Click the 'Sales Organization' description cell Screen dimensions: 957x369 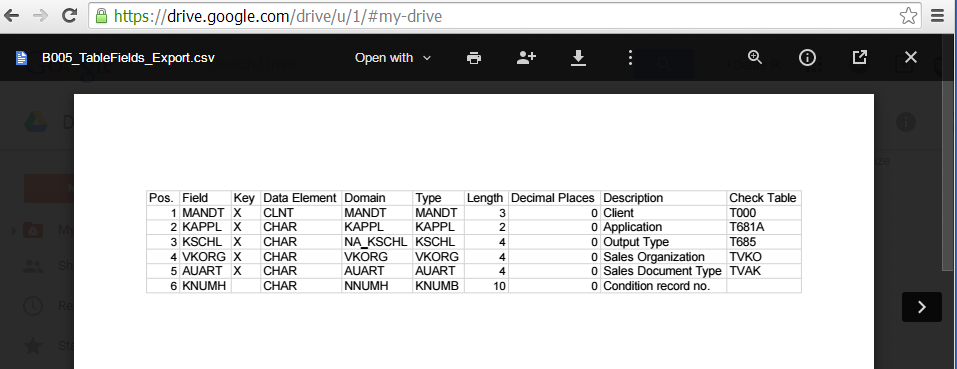[x=663, y=257]
